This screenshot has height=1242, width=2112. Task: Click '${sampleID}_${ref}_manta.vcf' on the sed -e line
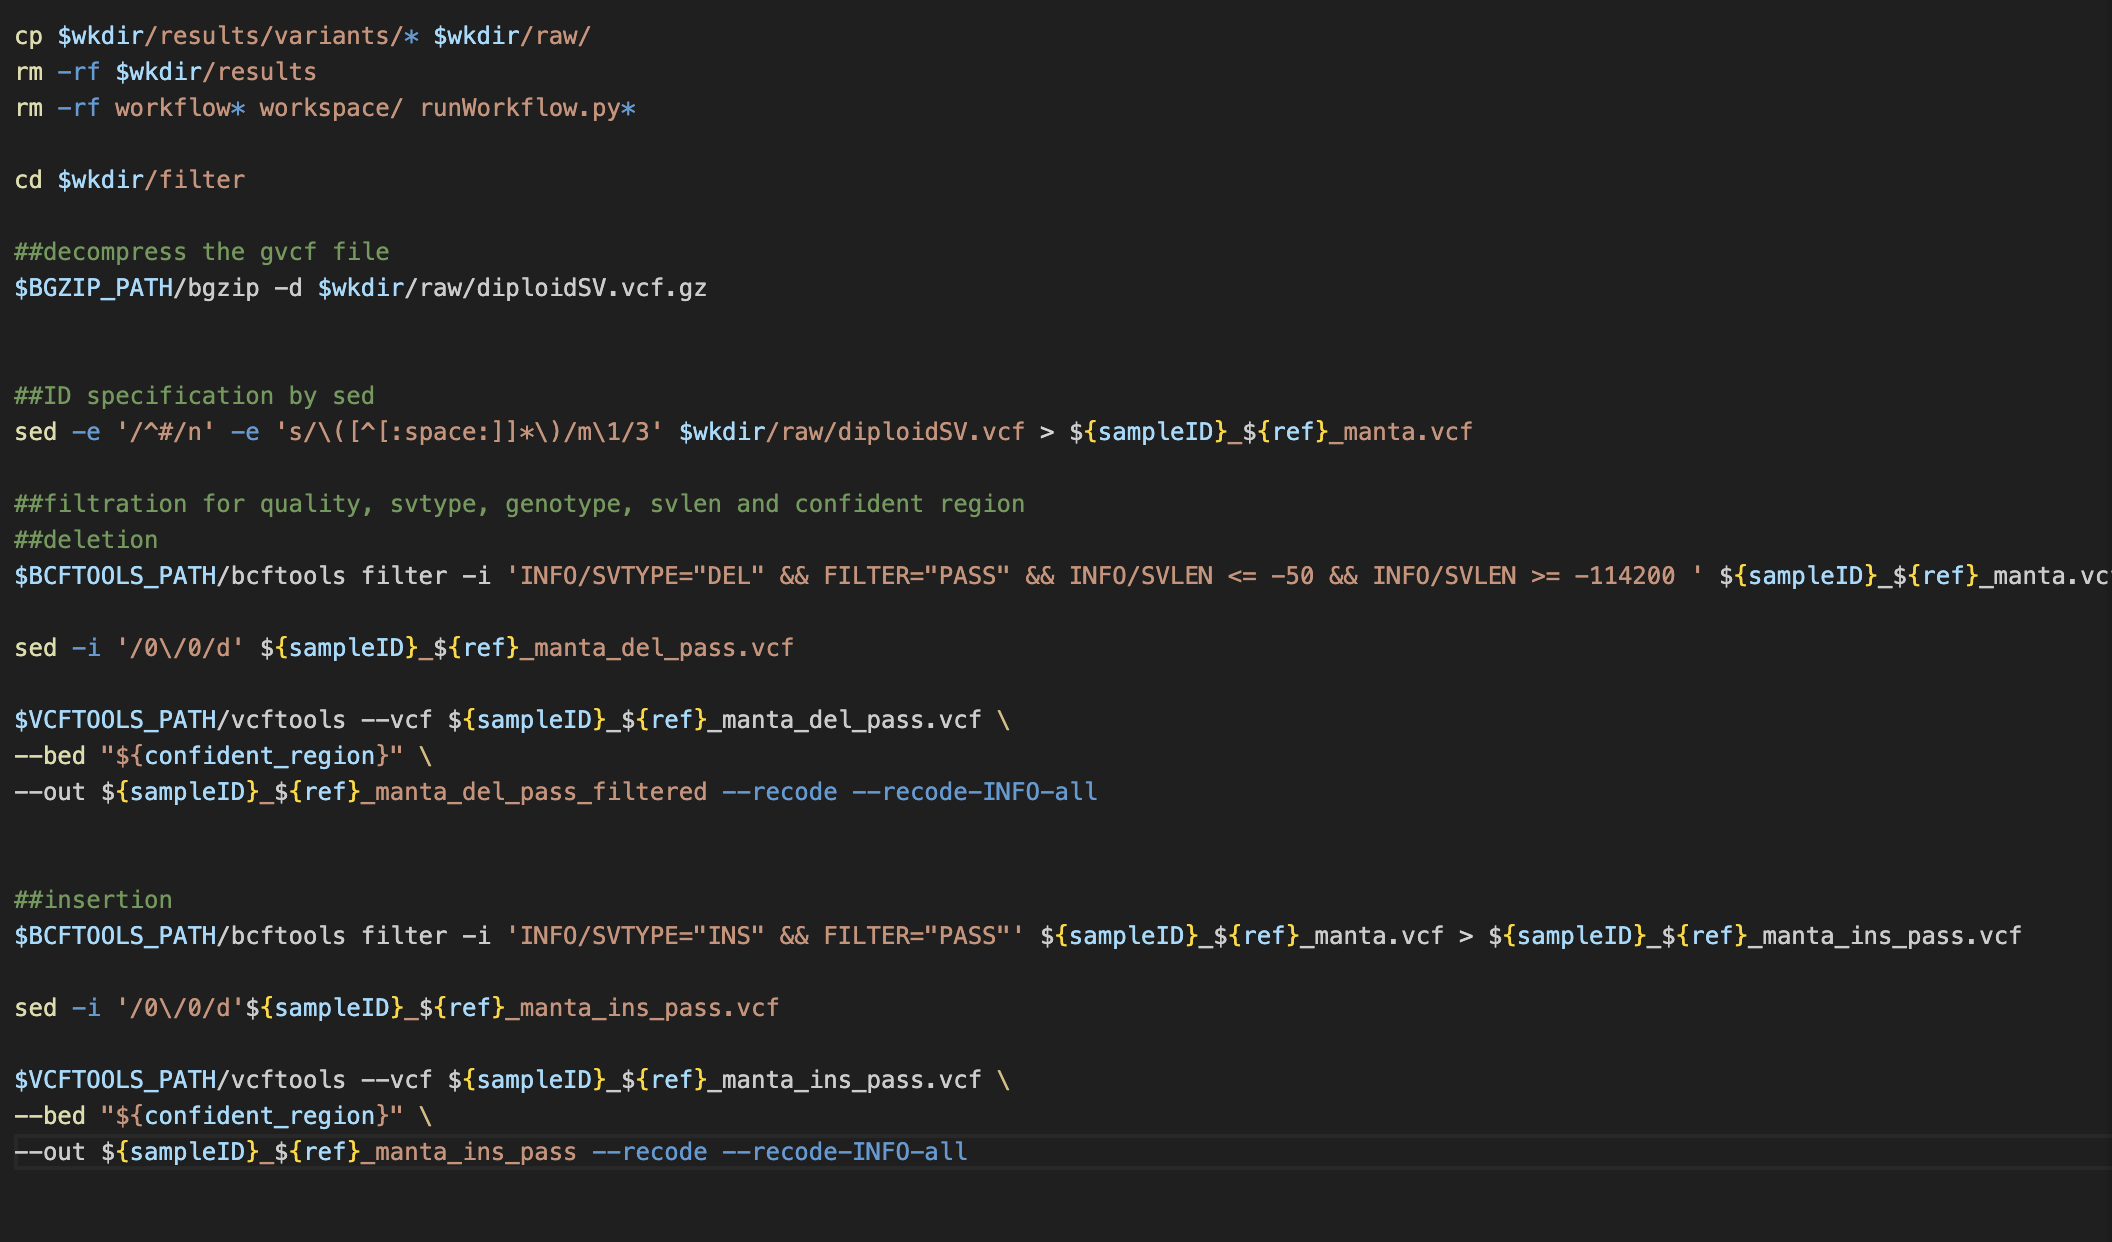[x=1270, y=432]
